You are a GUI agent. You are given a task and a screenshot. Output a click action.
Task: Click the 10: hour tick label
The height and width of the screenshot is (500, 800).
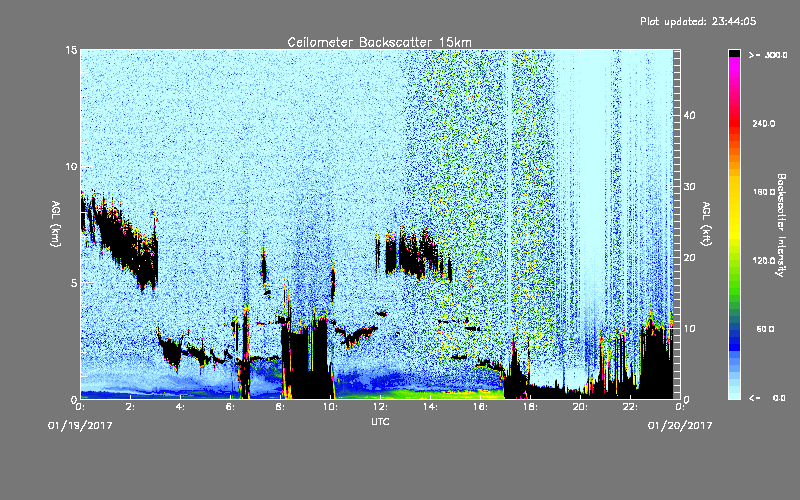point(330,407)
